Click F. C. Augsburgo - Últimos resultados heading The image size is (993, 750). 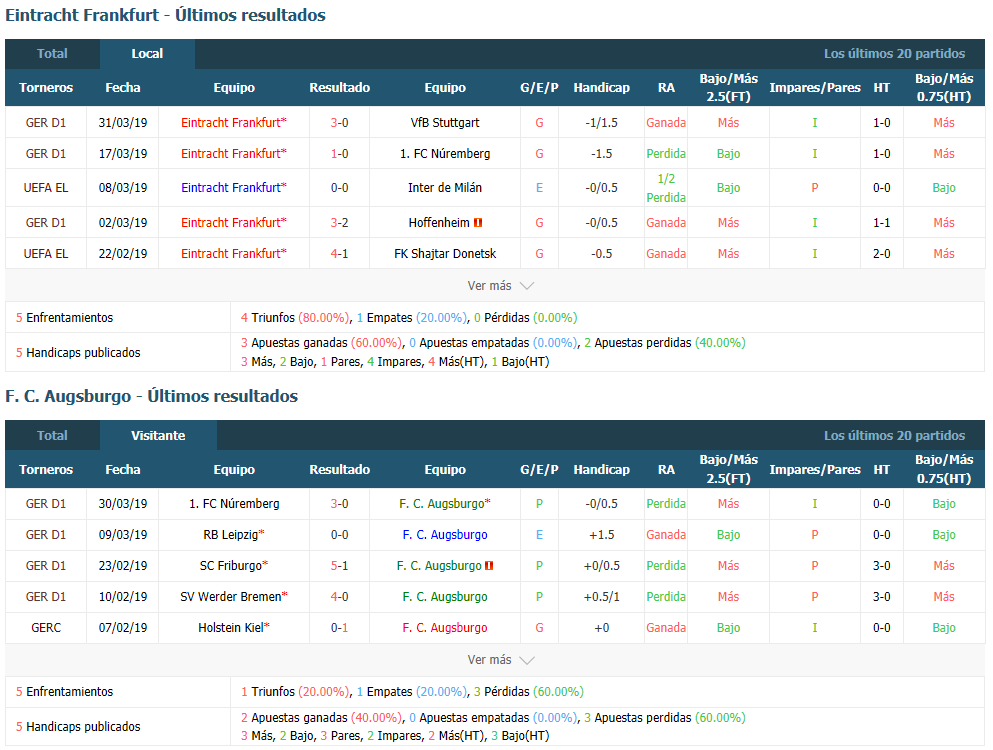tap(151, 397)
